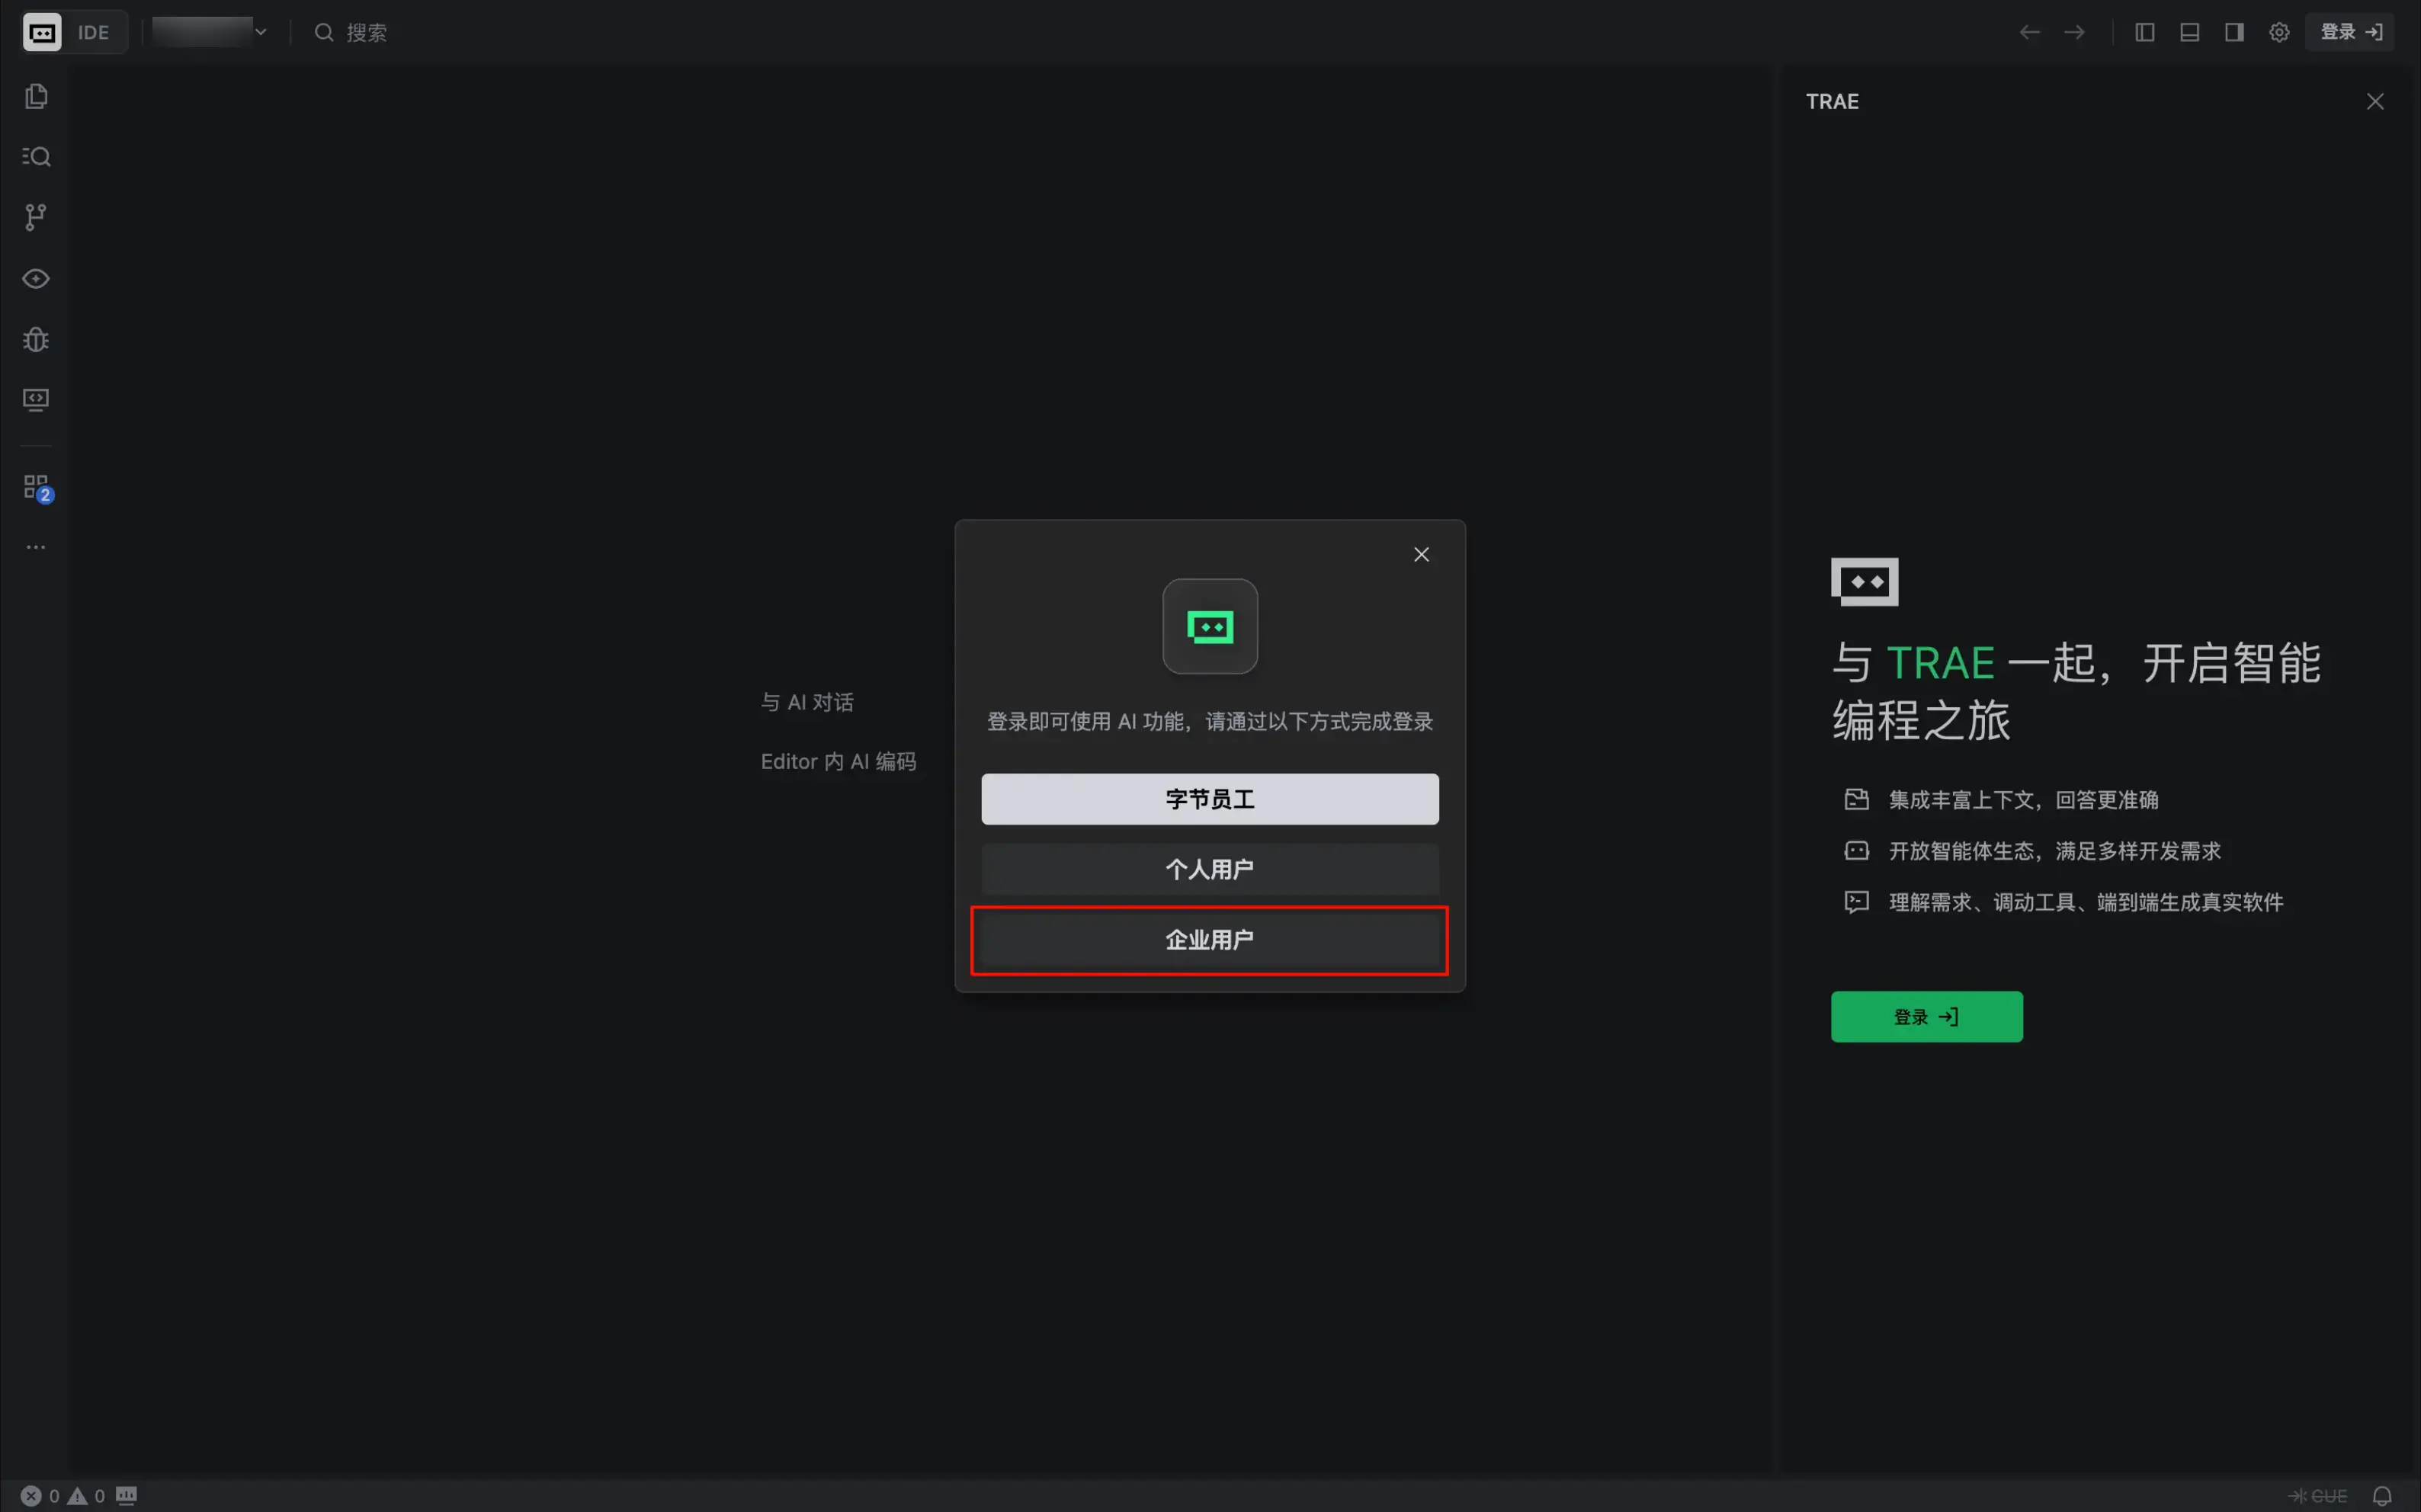The height and width of the screenshot is (1512, 2421).
Task: Click the 与 AI 对话 text
Action: (807, 702)
